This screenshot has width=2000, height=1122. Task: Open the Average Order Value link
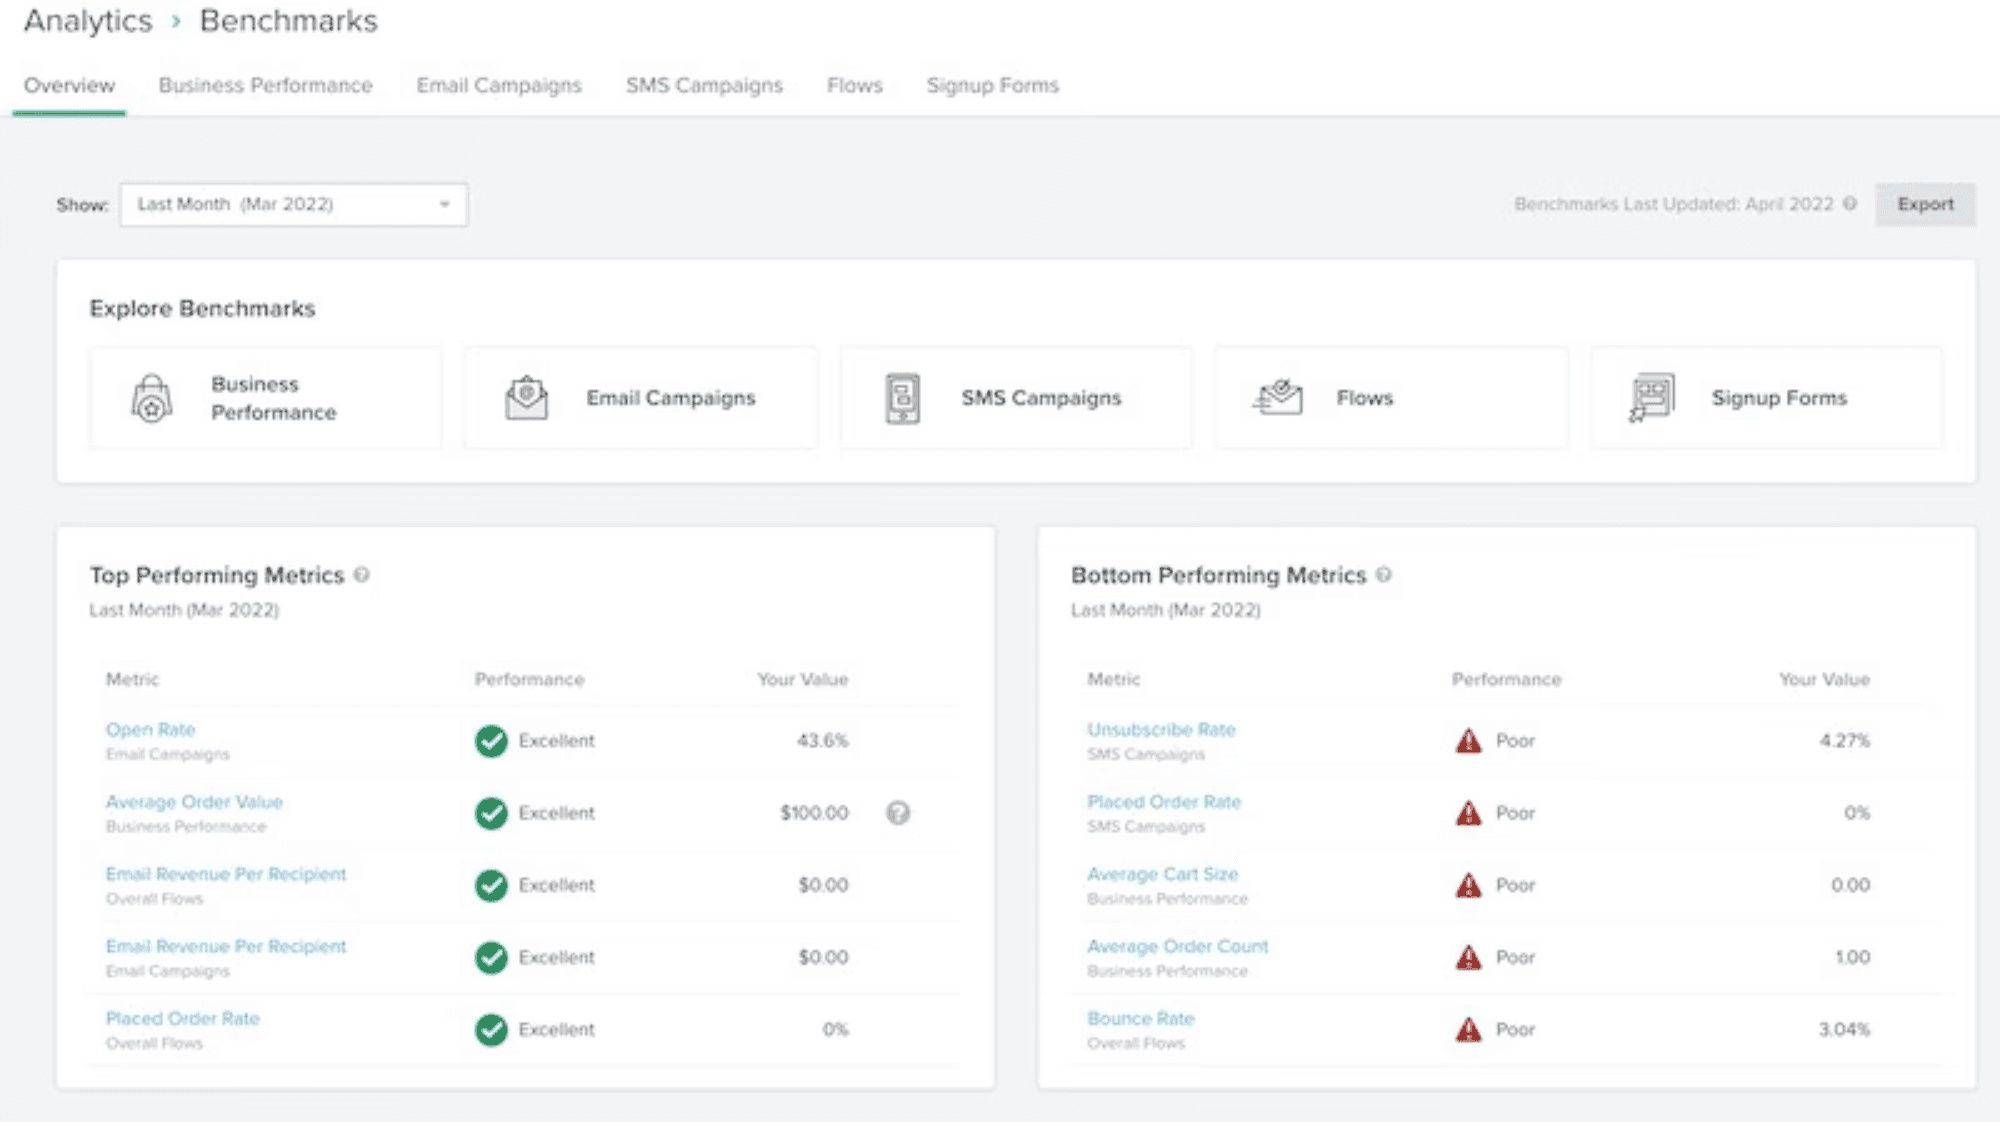(x=194, y=802)
